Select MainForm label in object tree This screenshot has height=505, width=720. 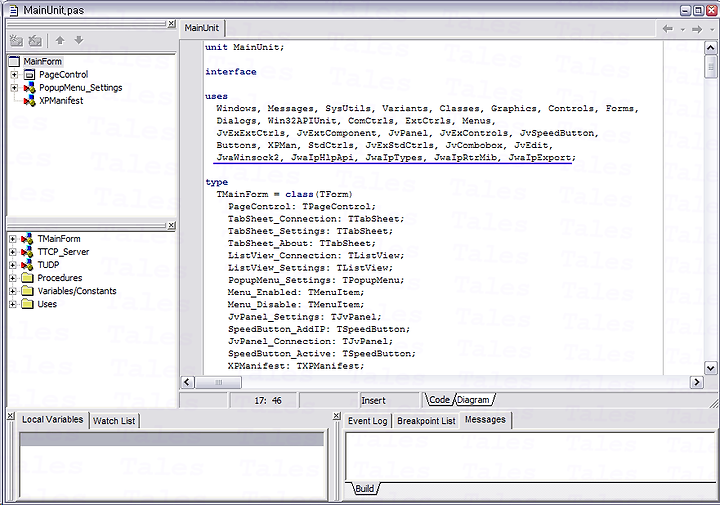coord(43,62)
